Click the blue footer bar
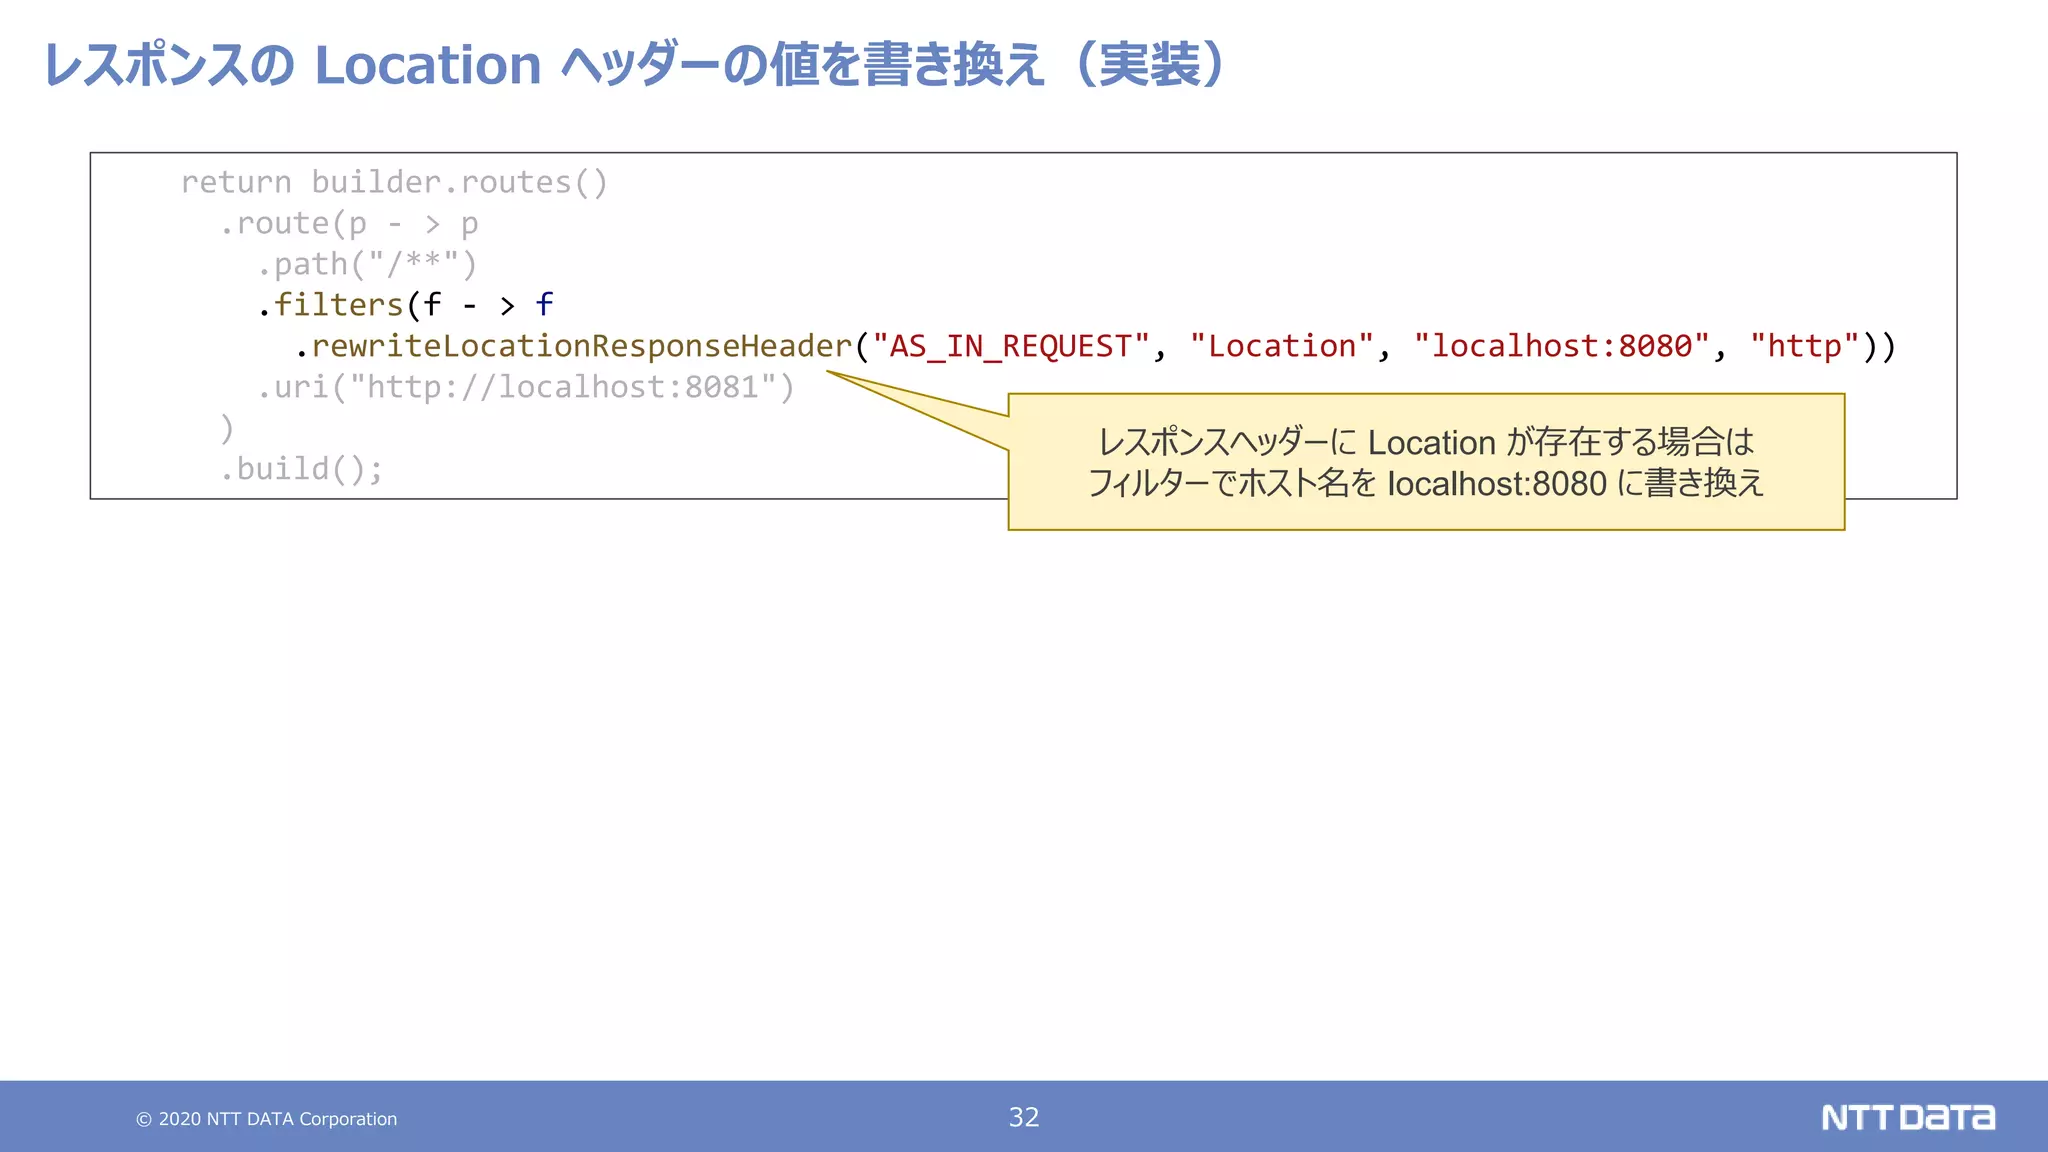 tap(700, 1117)
